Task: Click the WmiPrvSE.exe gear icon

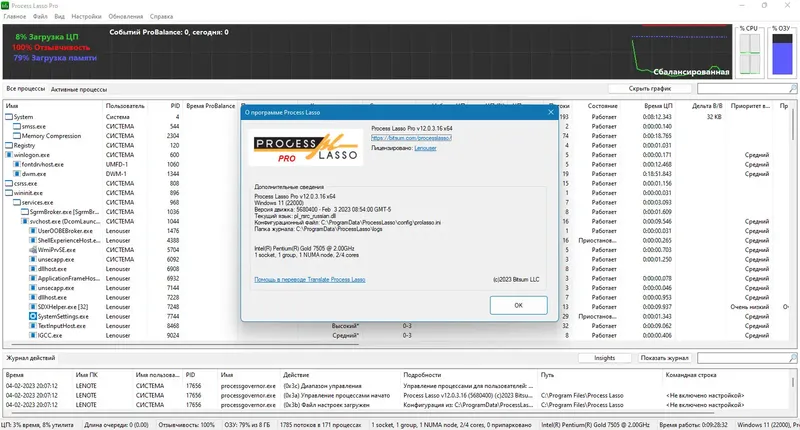Action: [x=33, y=250]
